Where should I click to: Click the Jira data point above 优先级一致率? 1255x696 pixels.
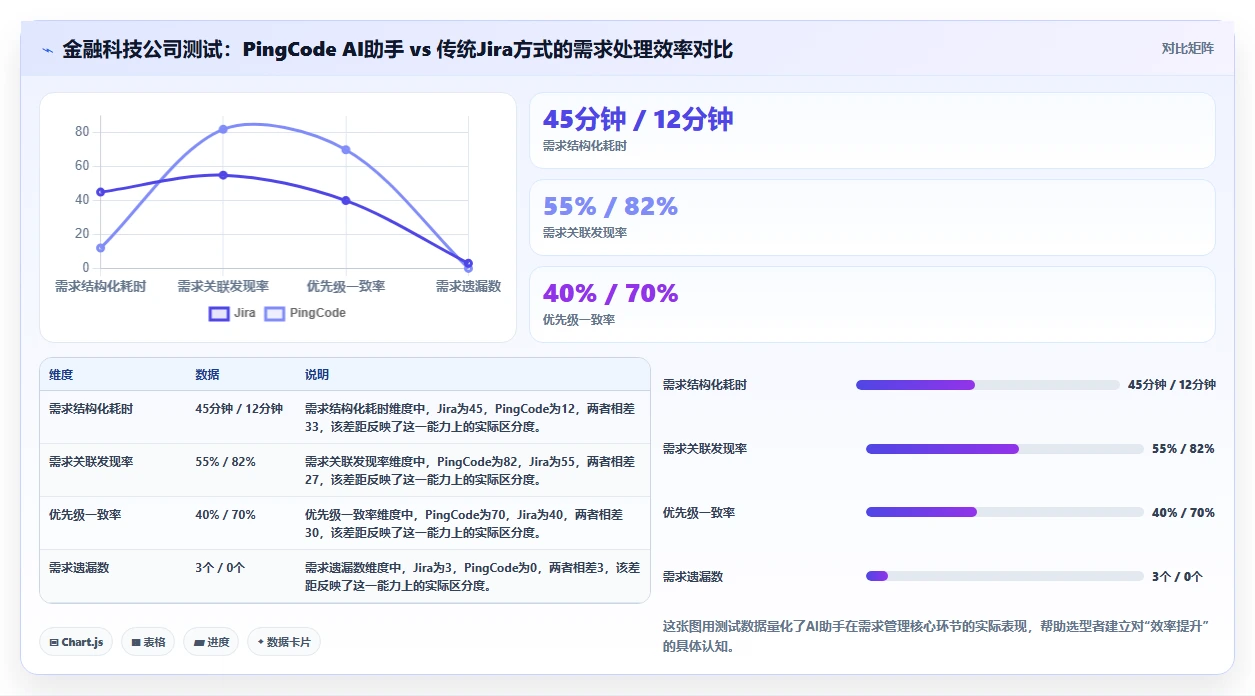point(346,200)
